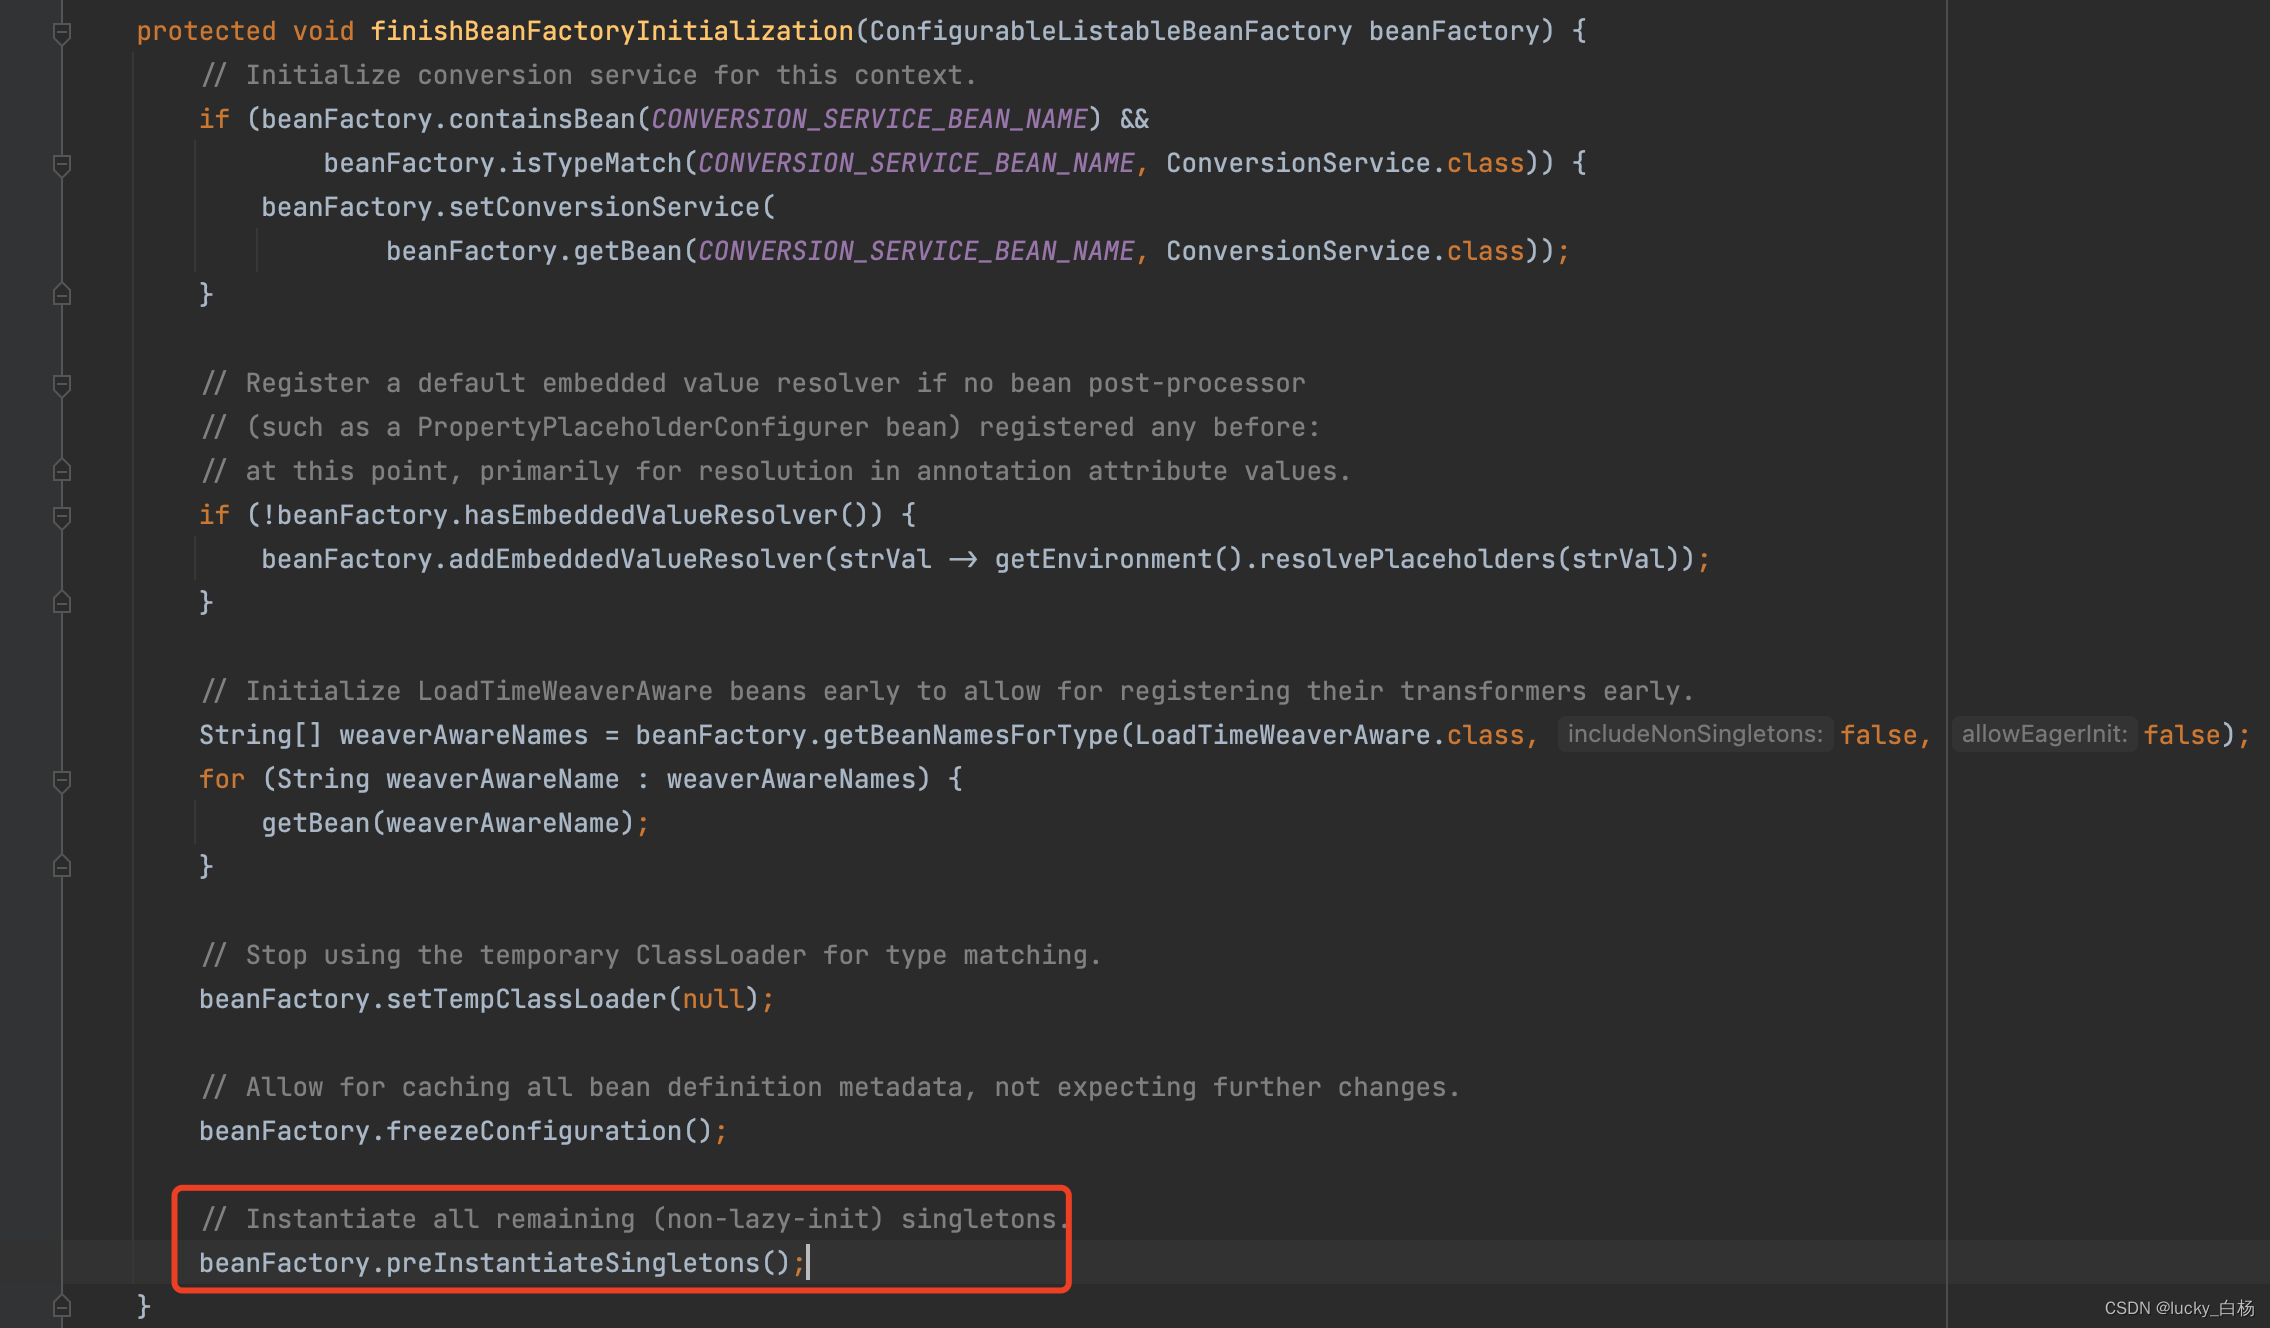Click the 'Stop using the temporary ClassLoader' comment
The height and width of the screenshot is (1328, 2270).
651,955
